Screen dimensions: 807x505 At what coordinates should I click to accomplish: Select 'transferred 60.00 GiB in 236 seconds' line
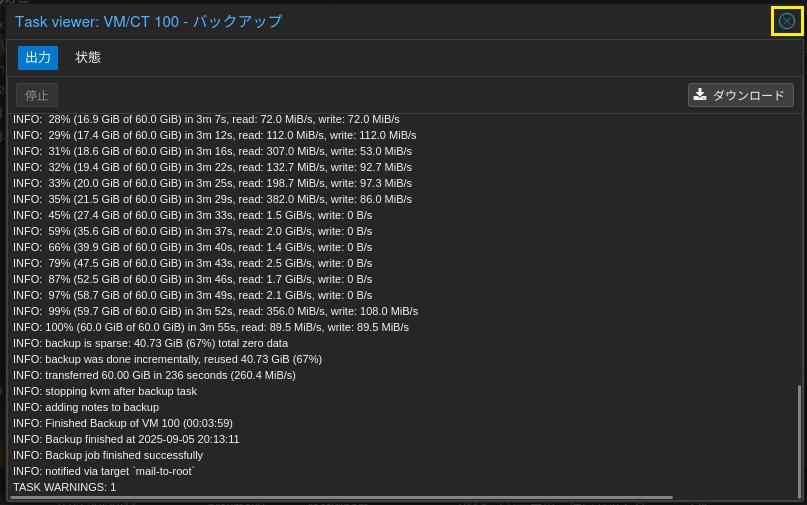pos(154,375)
